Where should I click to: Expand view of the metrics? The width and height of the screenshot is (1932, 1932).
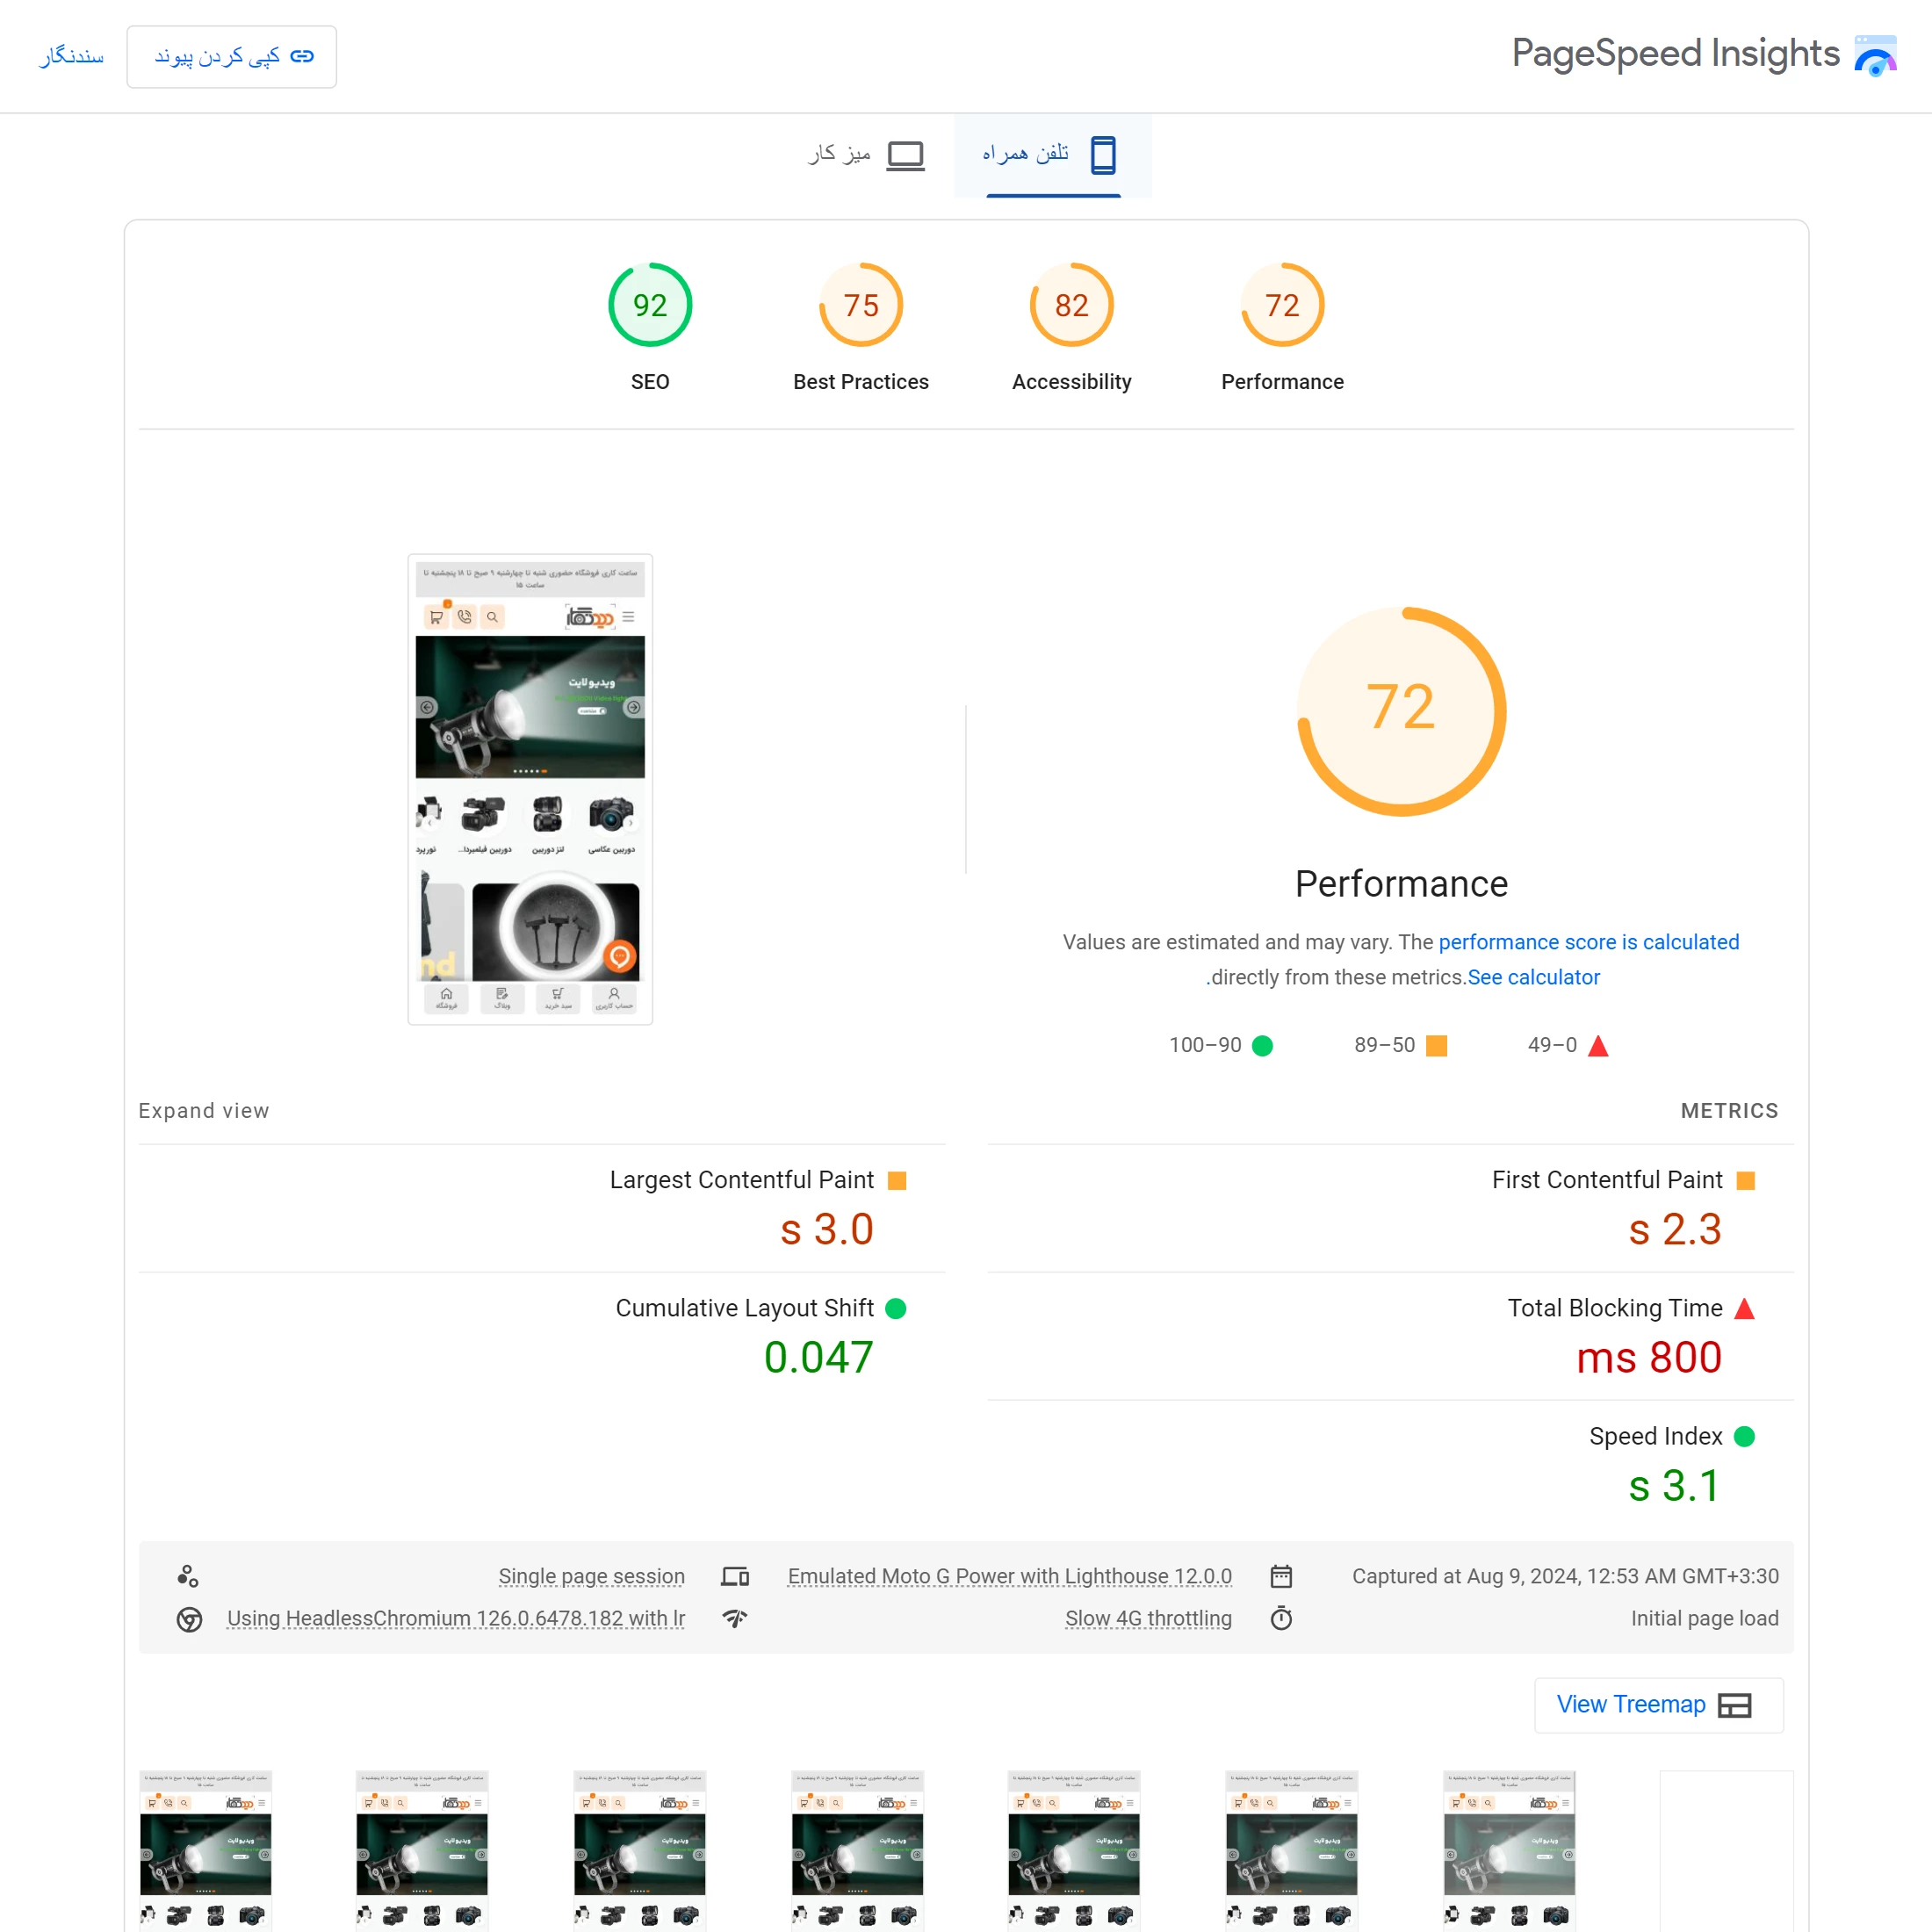point(204,1111)
